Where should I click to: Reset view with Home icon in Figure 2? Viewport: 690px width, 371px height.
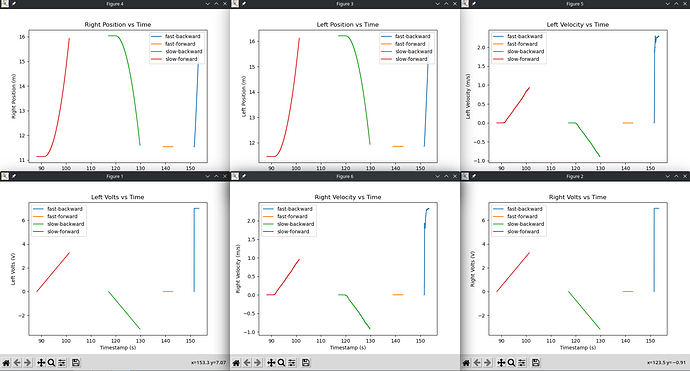[466, 363]
